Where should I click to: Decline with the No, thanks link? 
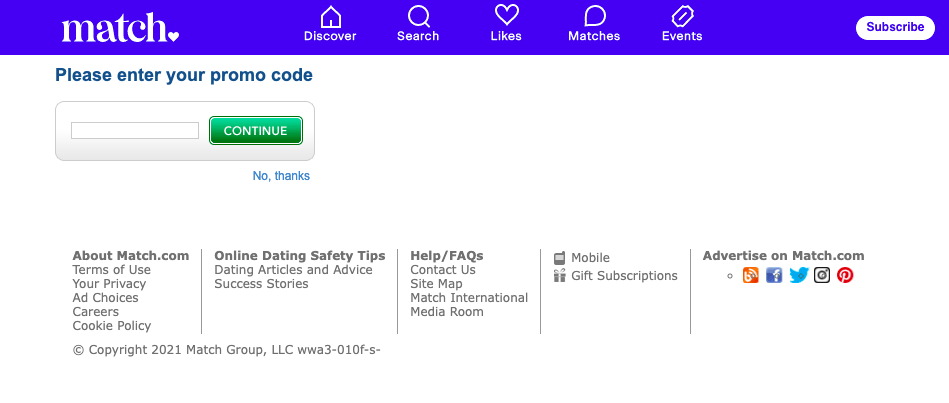tap(281, 176)
